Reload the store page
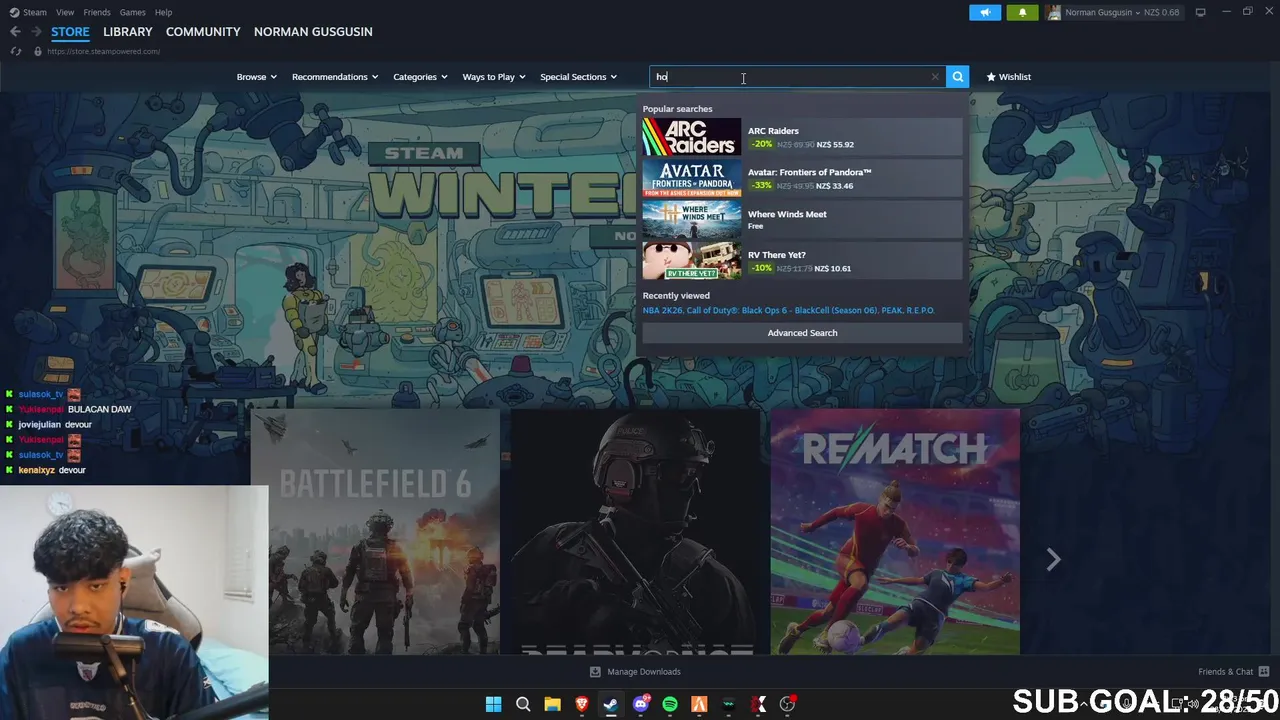 pos(16,51)
